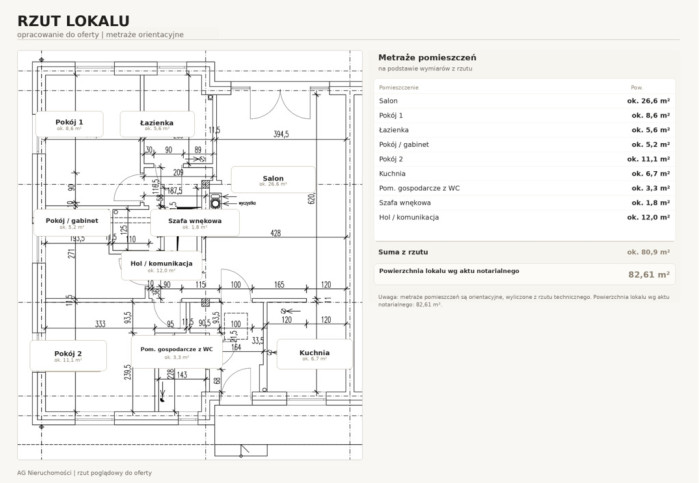This screenshot has height=483, width=700.
Task: Click the RZUT LOKALU heading
Action: 73,21
